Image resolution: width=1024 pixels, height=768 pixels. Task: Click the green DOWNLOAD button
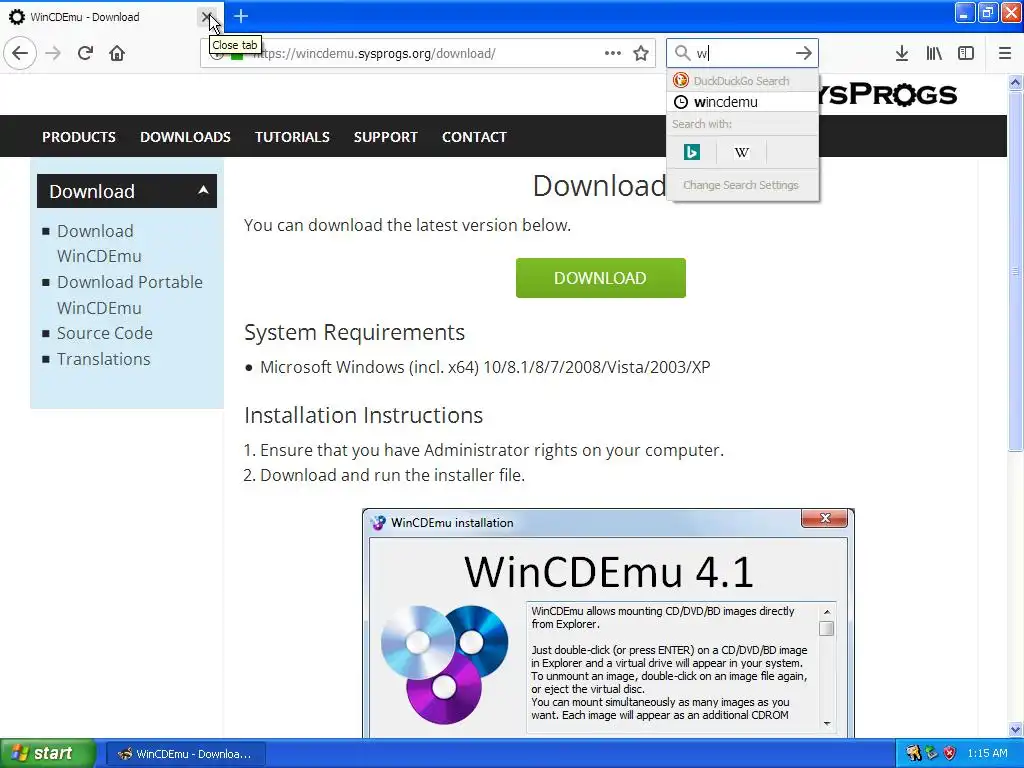pos(600,278)
